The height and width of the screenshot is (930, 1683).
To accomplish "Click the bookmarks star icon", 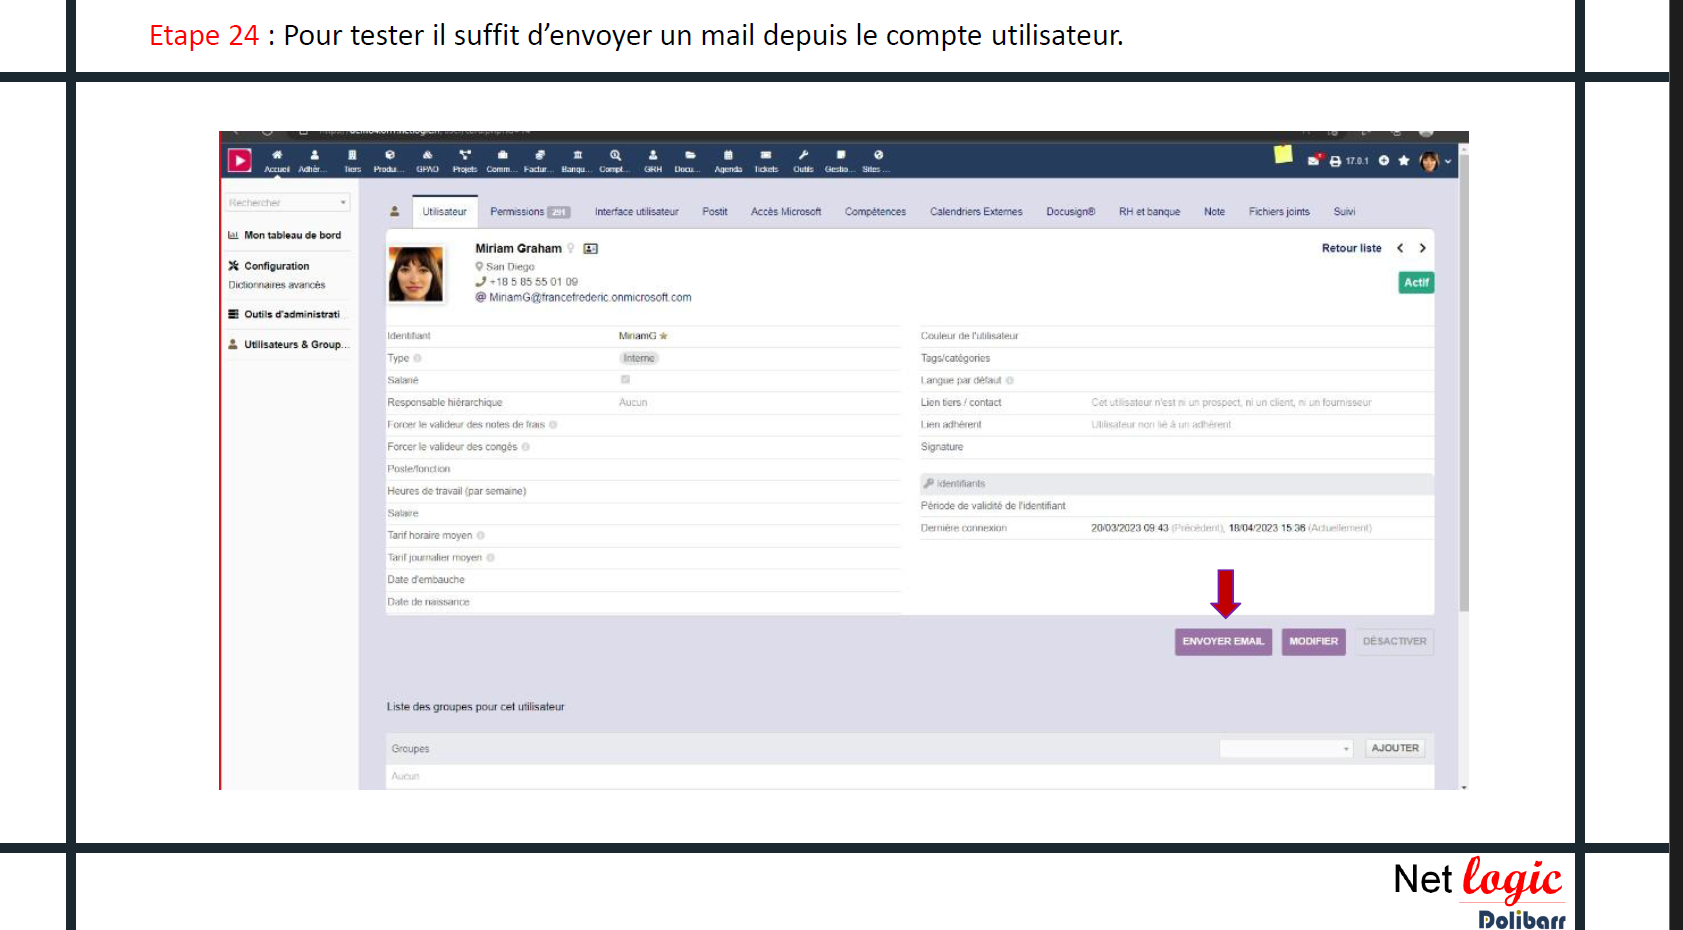I will tap(1404, 160).
